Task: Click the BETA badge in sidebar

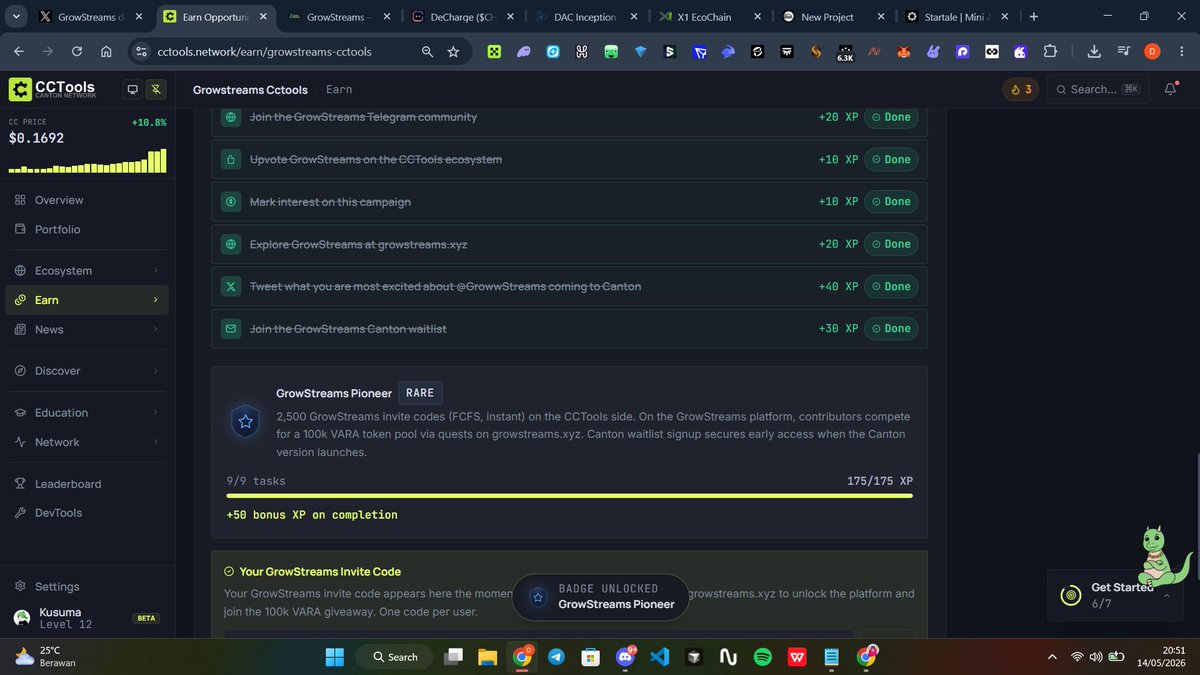Action: (x=146, y=618)
